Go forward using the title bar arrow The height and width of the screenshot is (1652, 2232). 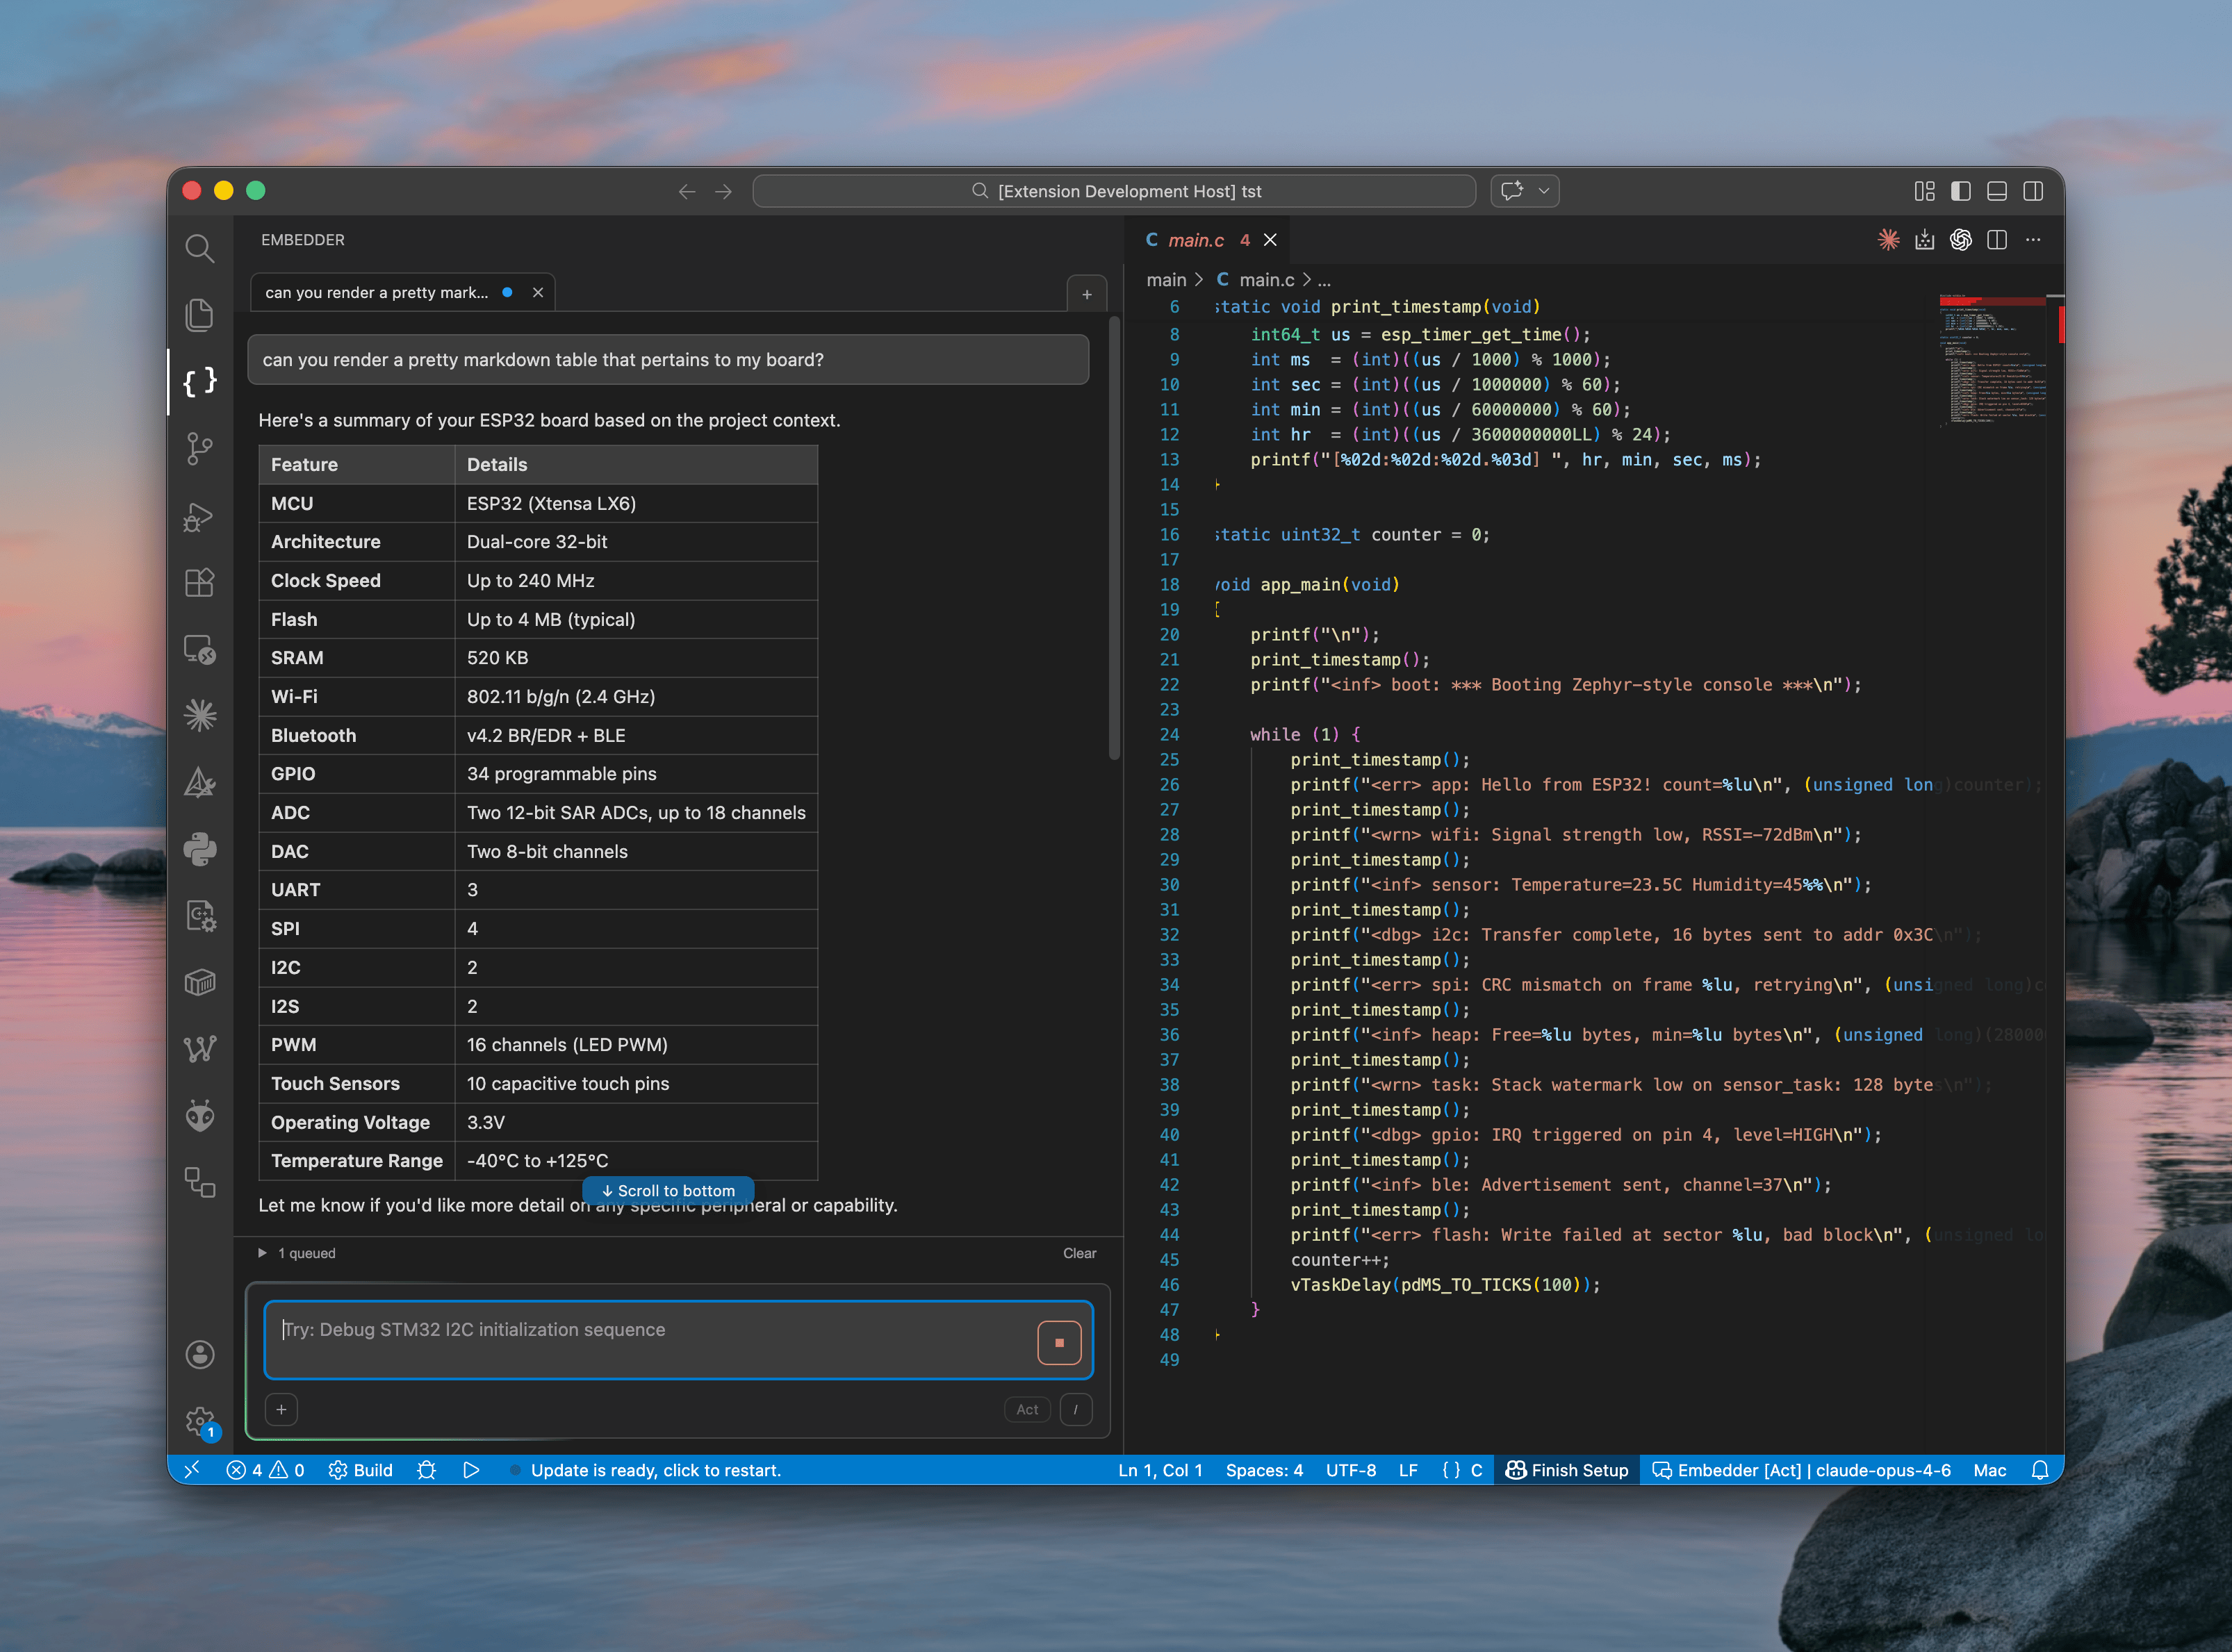(x=724, y=191)
